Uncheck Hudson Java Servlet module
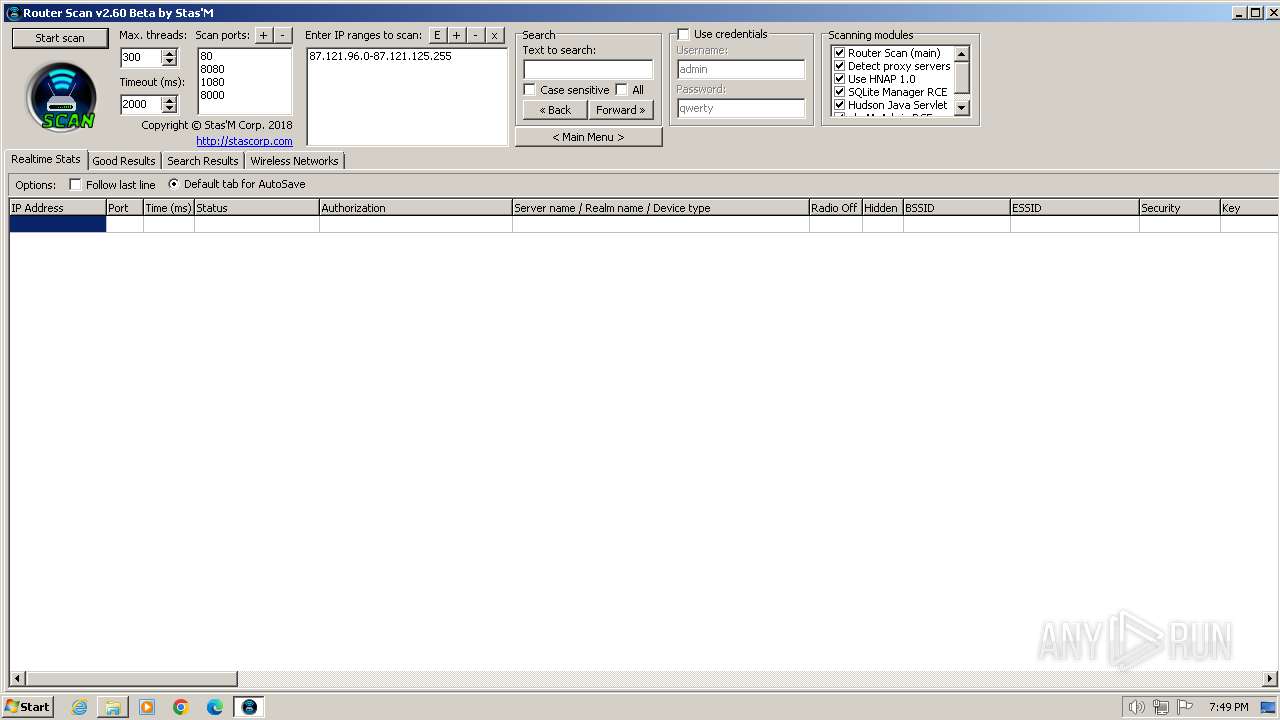This screenshot has width=1280, height=720. (840, 105)
